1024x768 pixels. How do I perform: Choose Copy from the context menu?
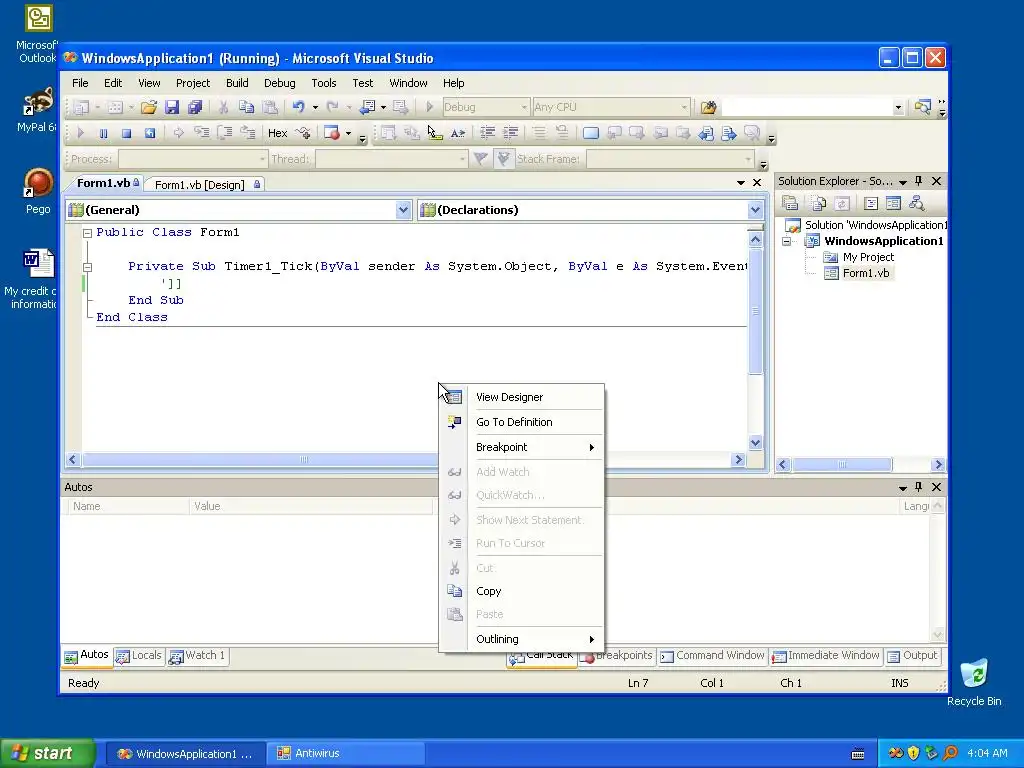(x=522, y=591)
